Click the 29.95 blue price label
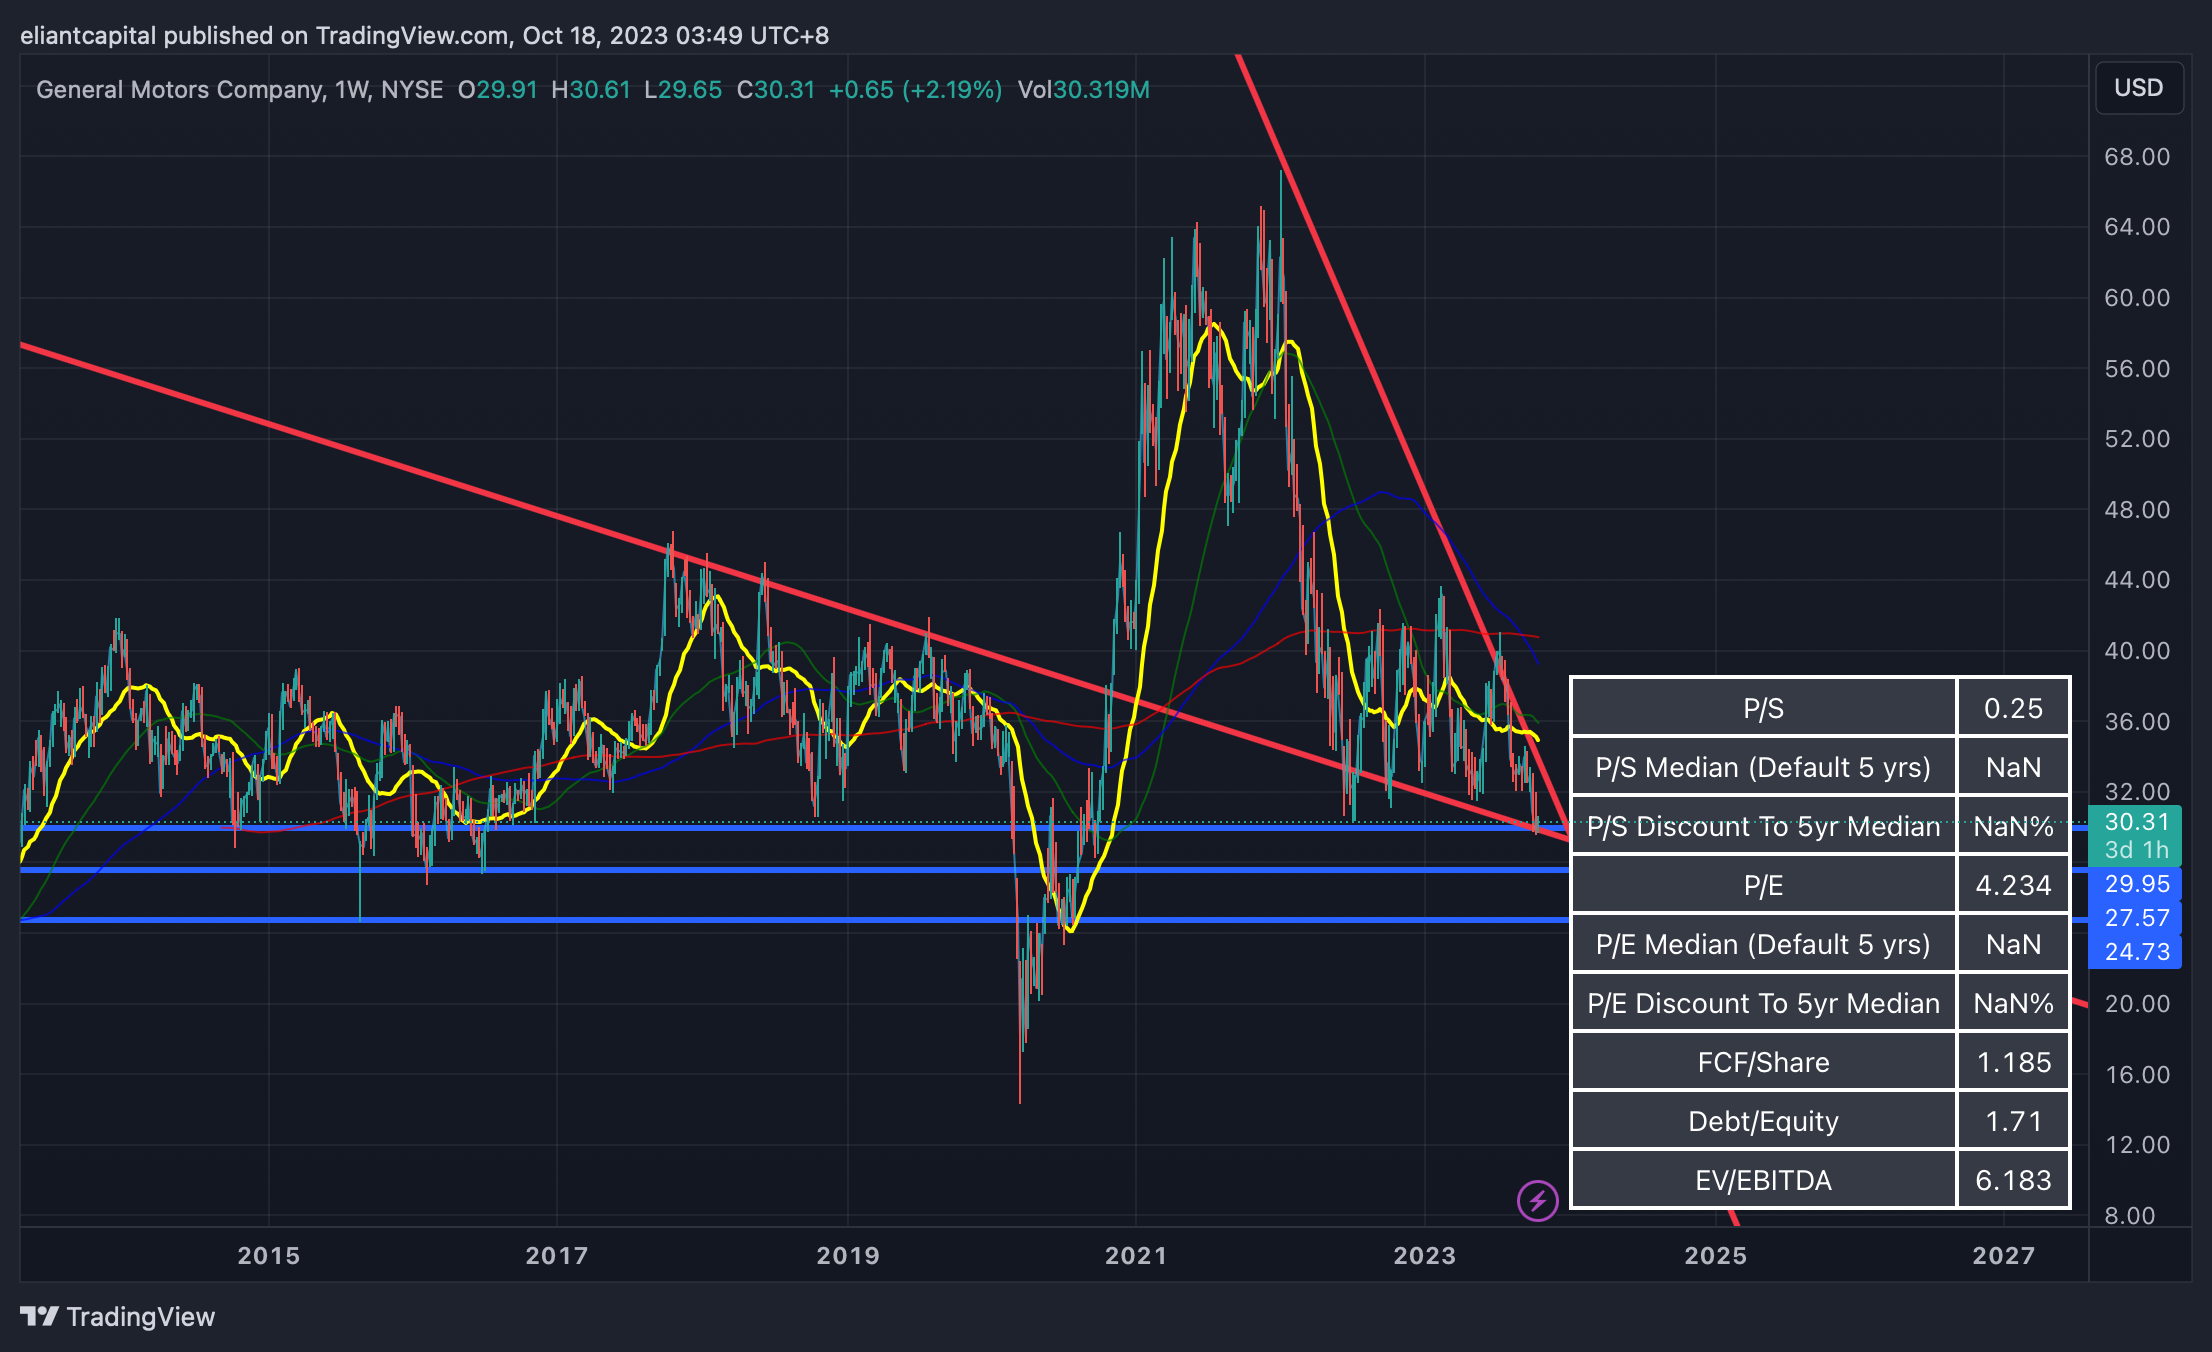Screen dimensions: 2212x1352 [x=2136, y=884]
